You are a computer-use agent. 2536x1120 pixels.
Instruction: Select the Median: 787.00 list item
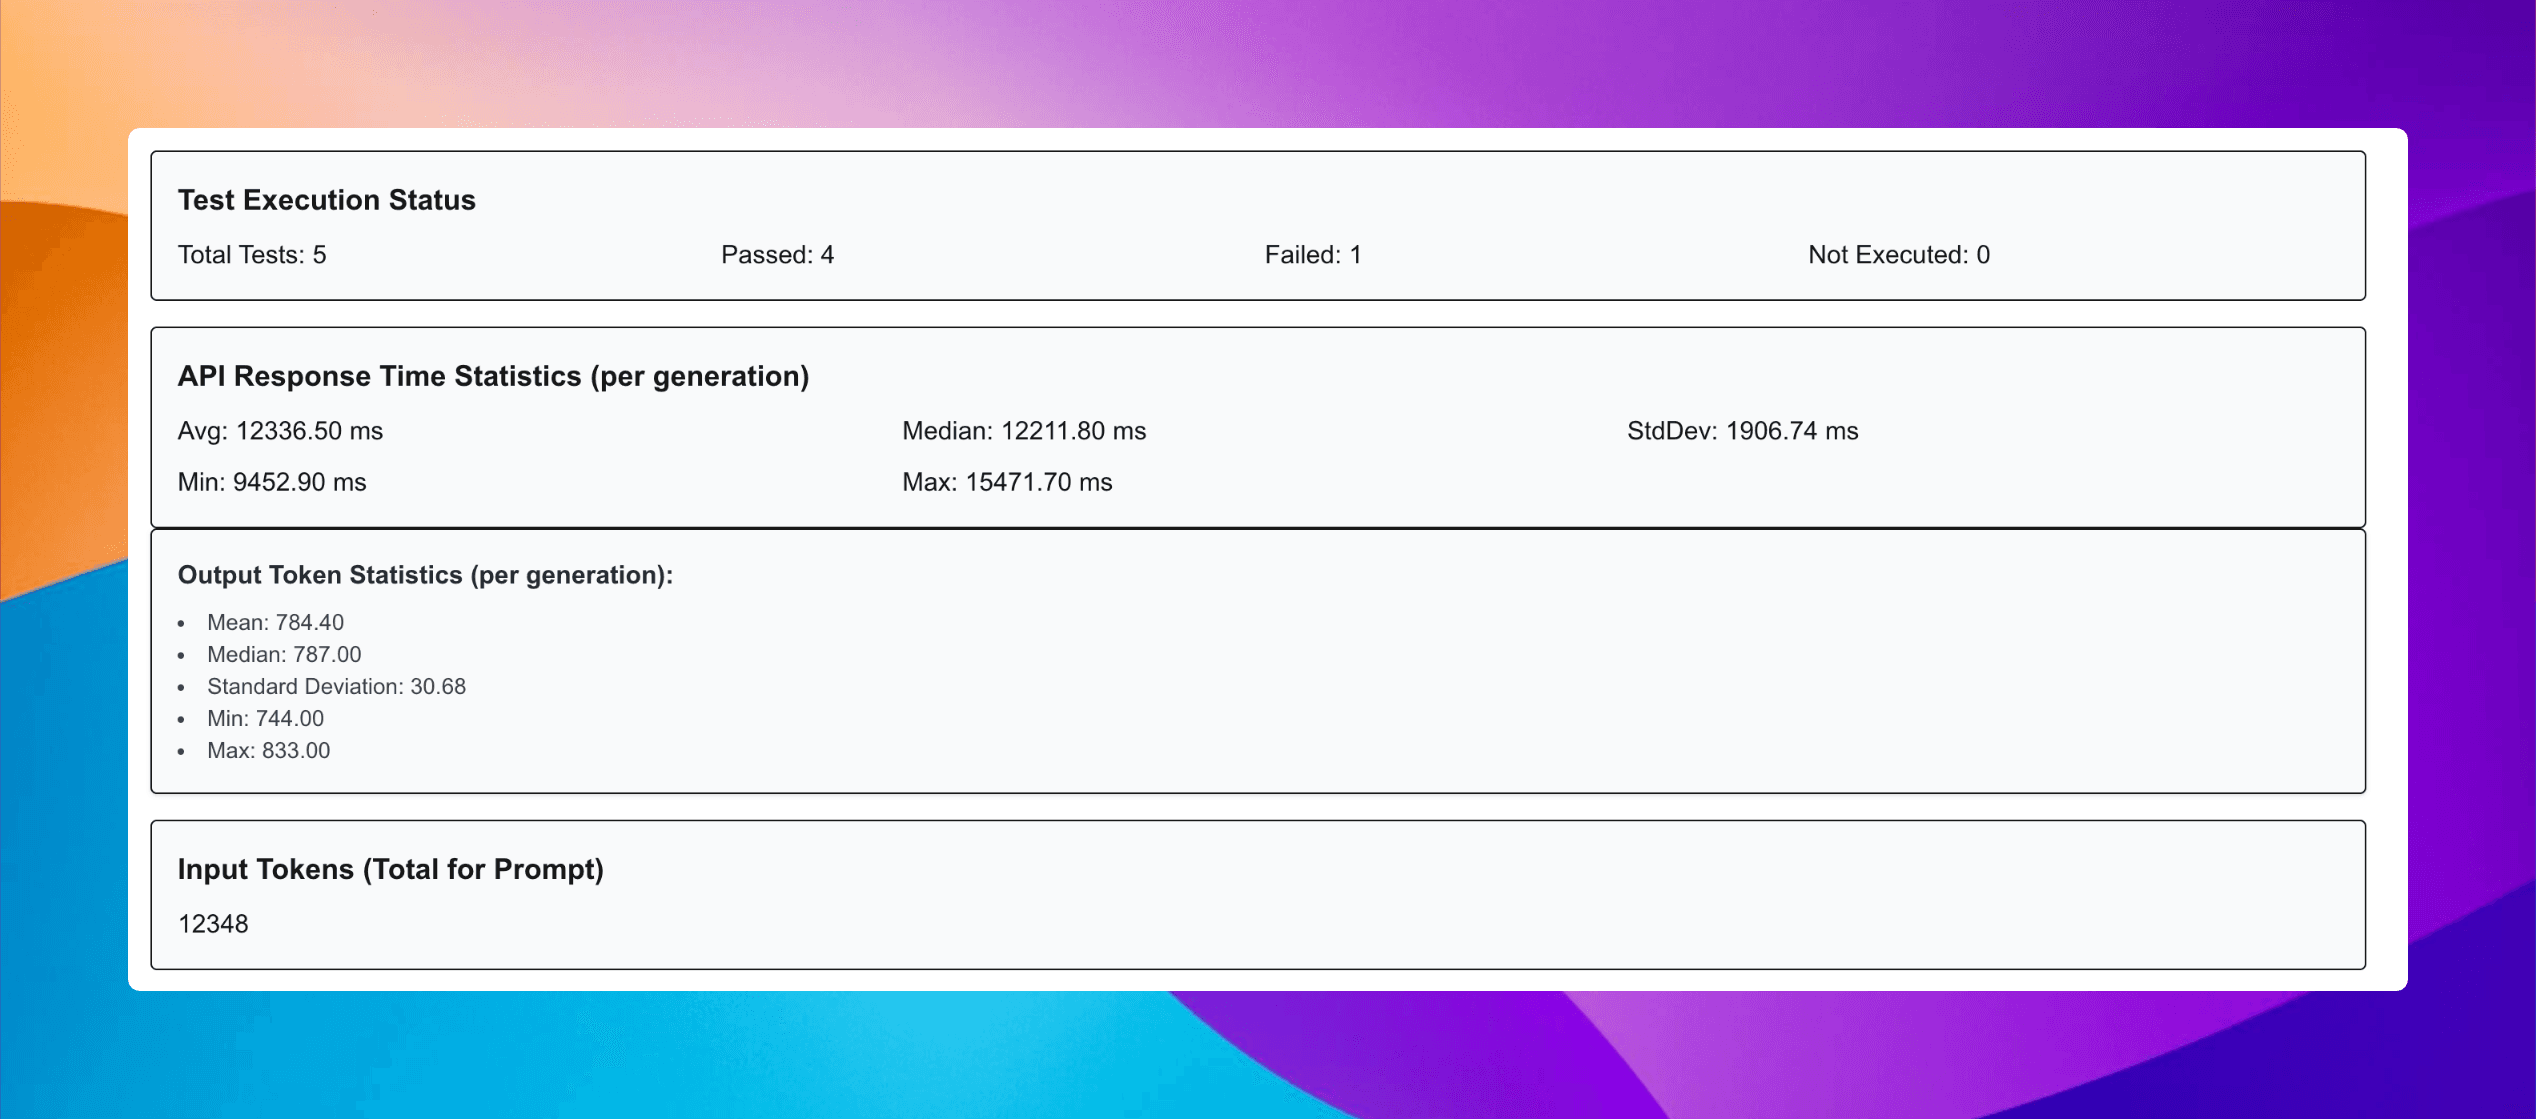click(x=284, y=654)
